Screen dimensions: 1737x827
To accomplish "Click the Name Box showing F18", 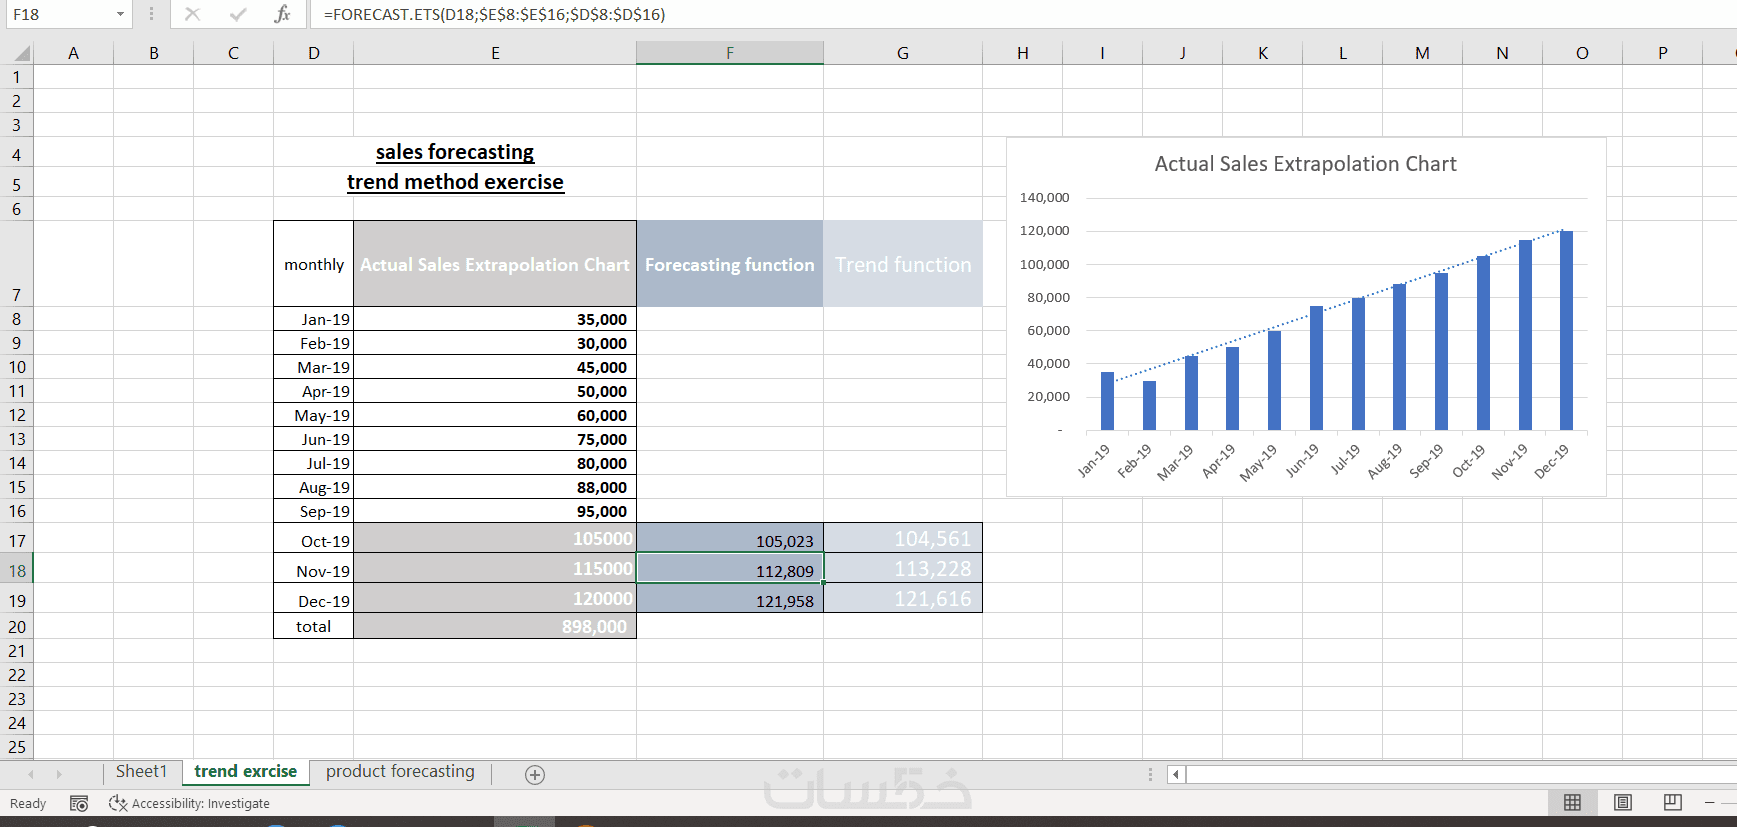I will [x=60, y=14].
